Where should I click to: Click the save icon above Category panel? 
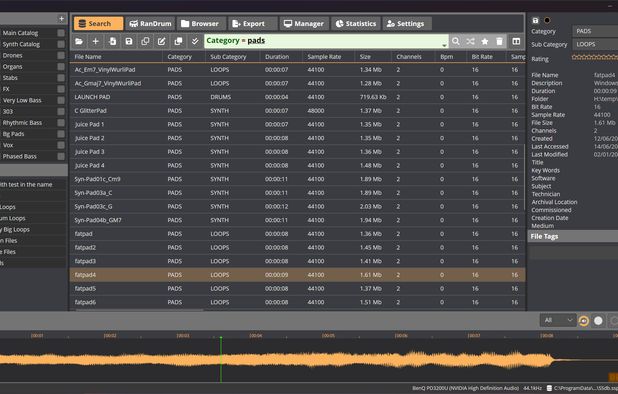(535, 20)
